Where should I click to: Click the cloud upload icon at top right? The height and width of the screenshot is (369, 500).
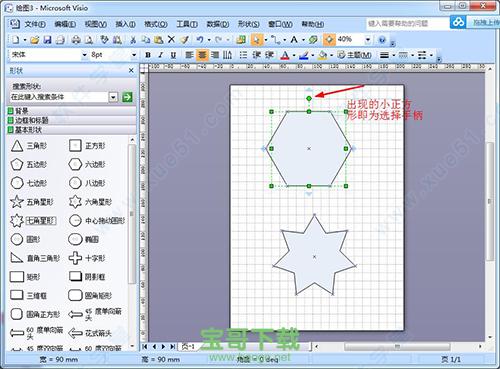tap(458, 23)
